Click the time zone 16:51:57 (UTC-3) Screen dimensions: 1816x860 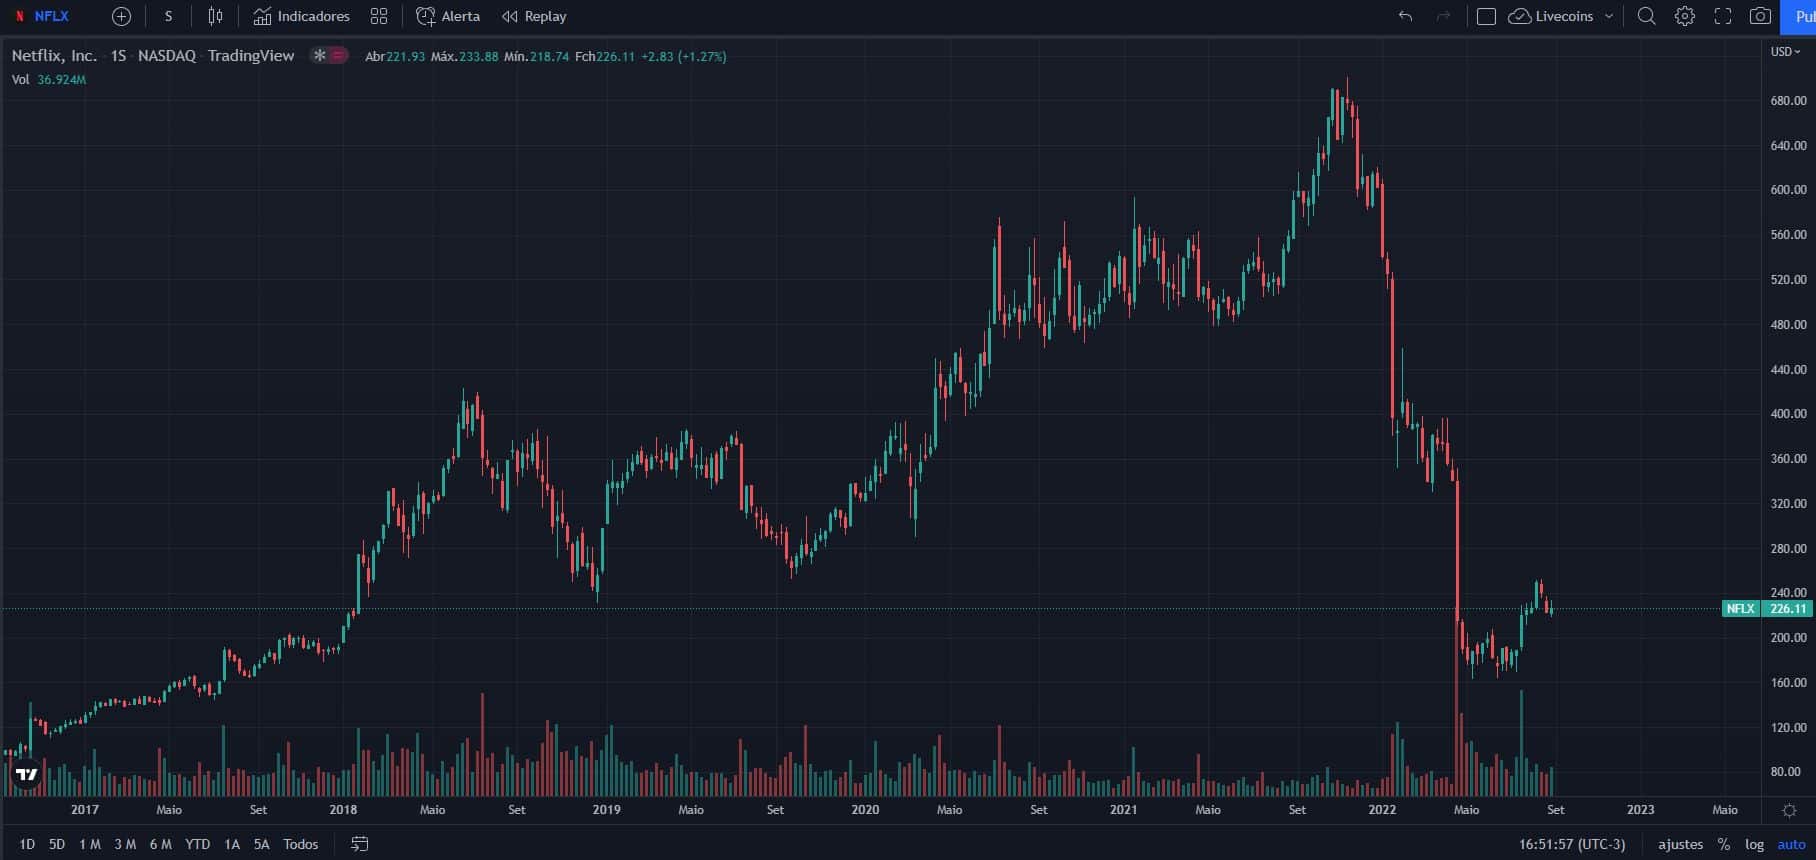point(1572,844)
